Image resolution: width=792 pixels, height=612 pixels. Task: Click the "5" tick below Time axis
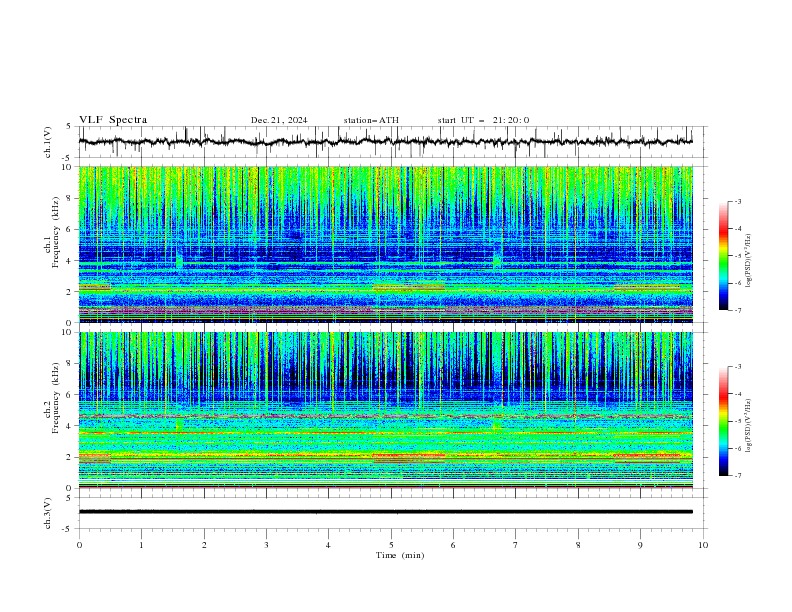(391, 545)
